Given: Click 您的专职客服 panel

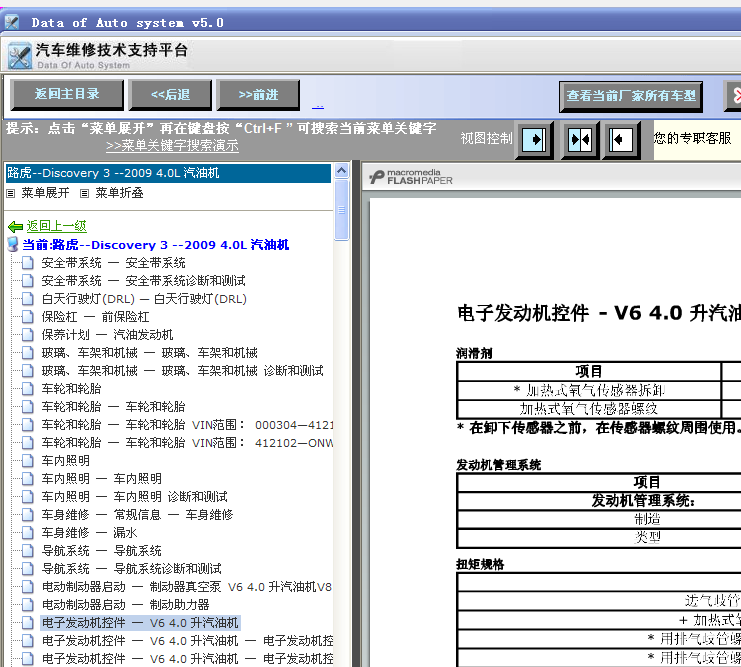Looking at the screenshot, I should coord(697,139).
